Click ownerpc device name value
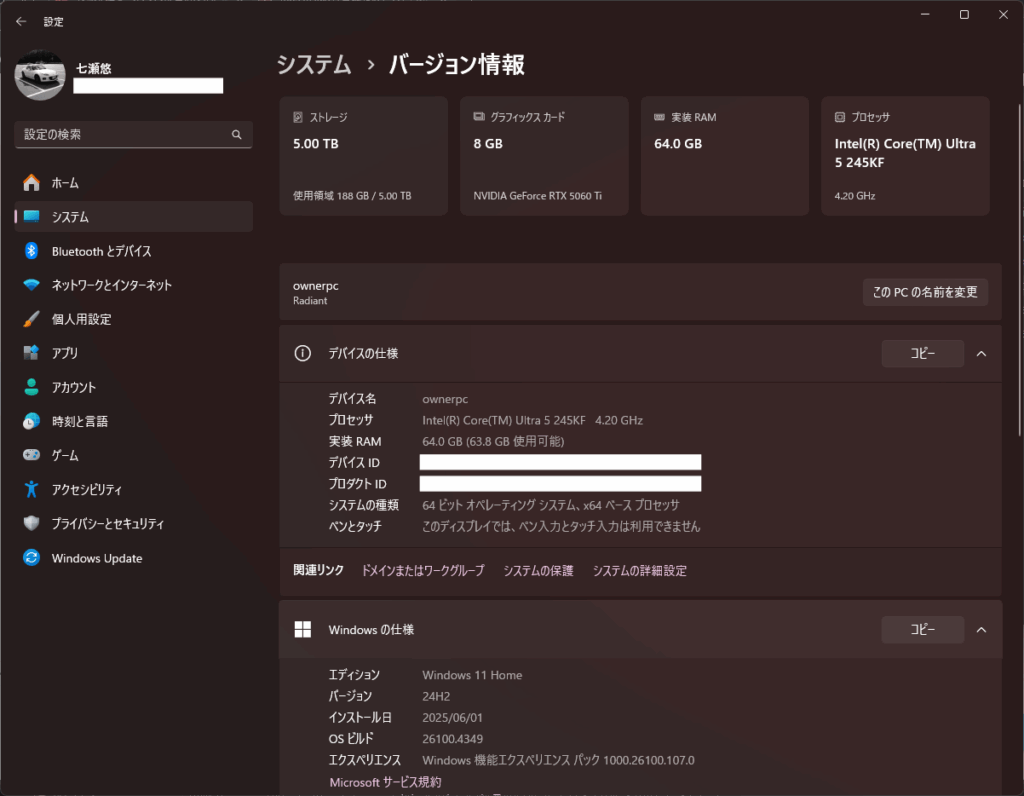 click(x=445, y=399)
